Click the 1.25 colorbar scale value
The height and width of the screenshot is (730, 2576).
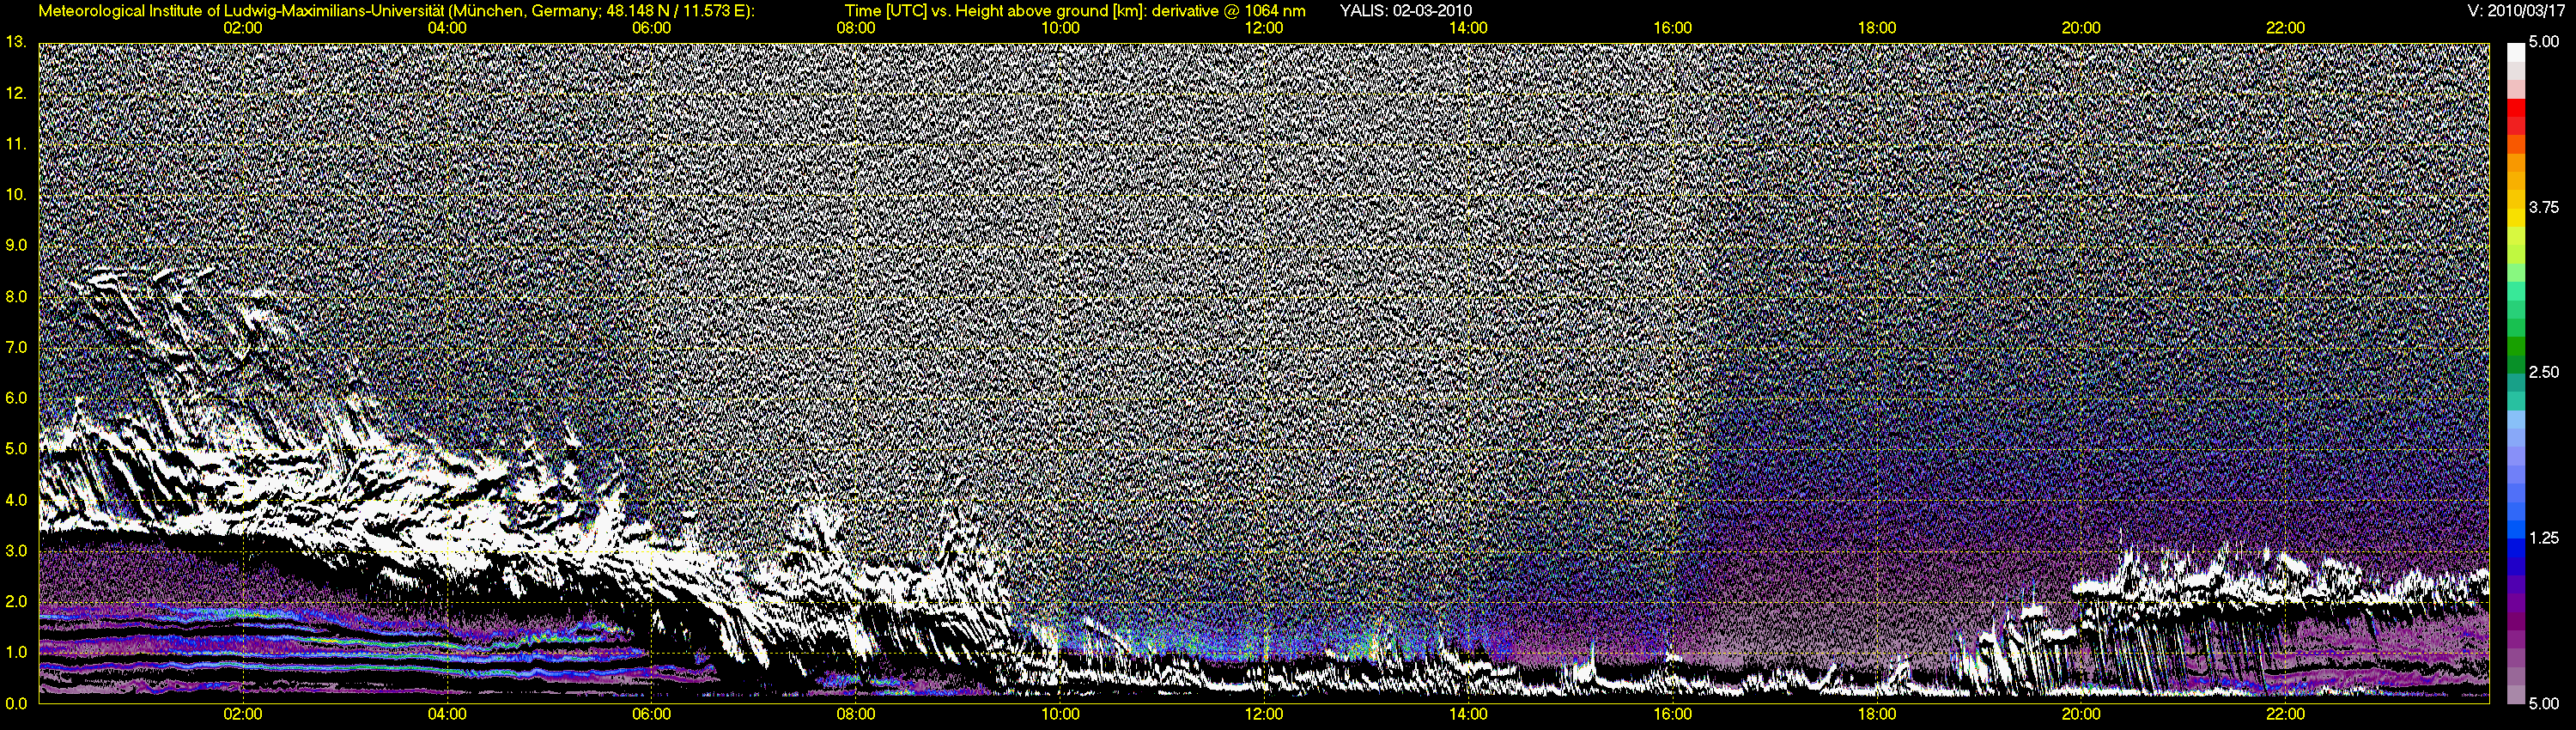pyautogui.click(x=2544, y=538)
